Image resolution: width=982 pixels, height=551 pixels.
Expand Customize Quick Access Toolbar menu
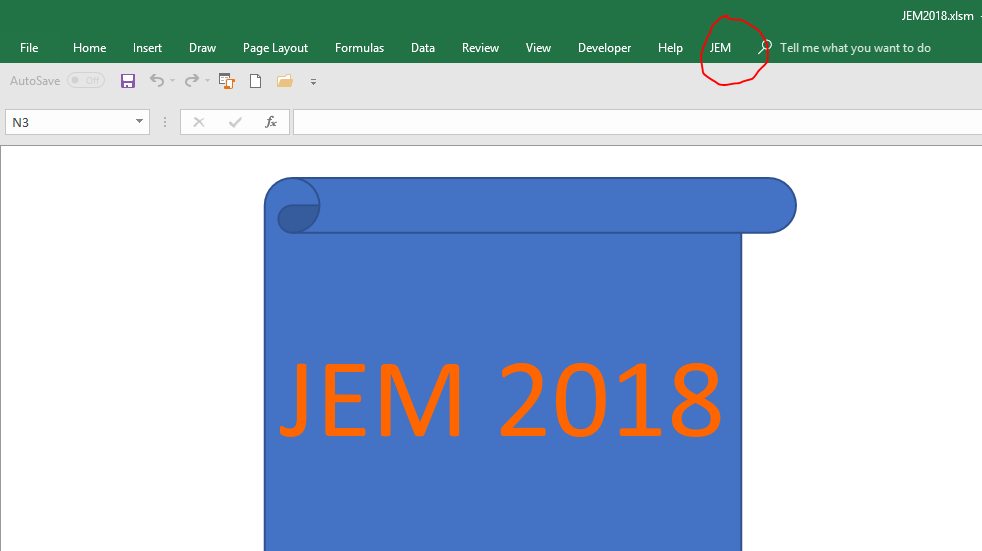tap(313, 82)
